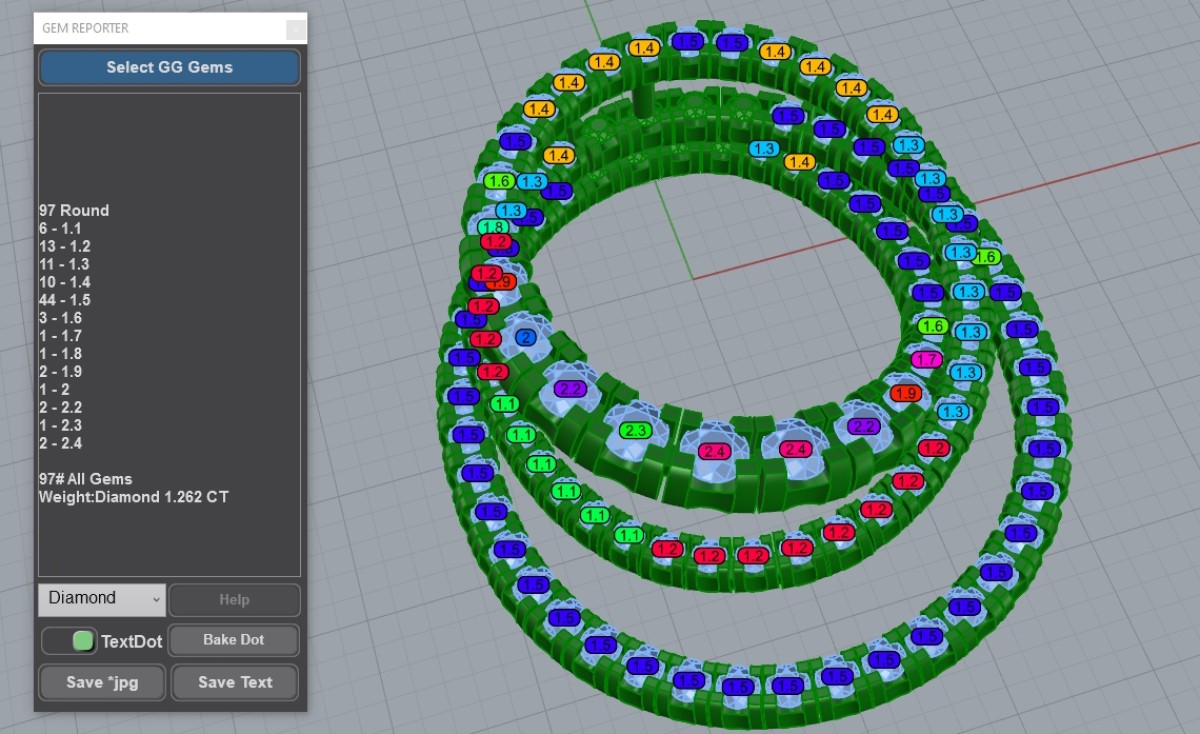This screenshot has width=1200, height=734.
Task: Click the right purple 2.2 text dot
Action: click(x=862, y=426)
